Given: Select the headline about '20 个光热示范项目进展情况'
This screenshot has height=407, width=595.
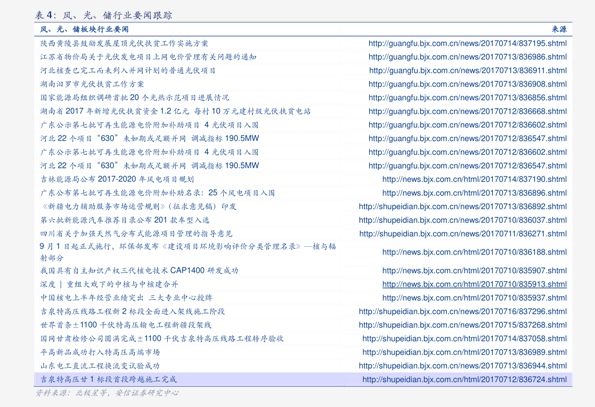Looking at the screenshot, I should pyautogui.click(x=135, y=98).
